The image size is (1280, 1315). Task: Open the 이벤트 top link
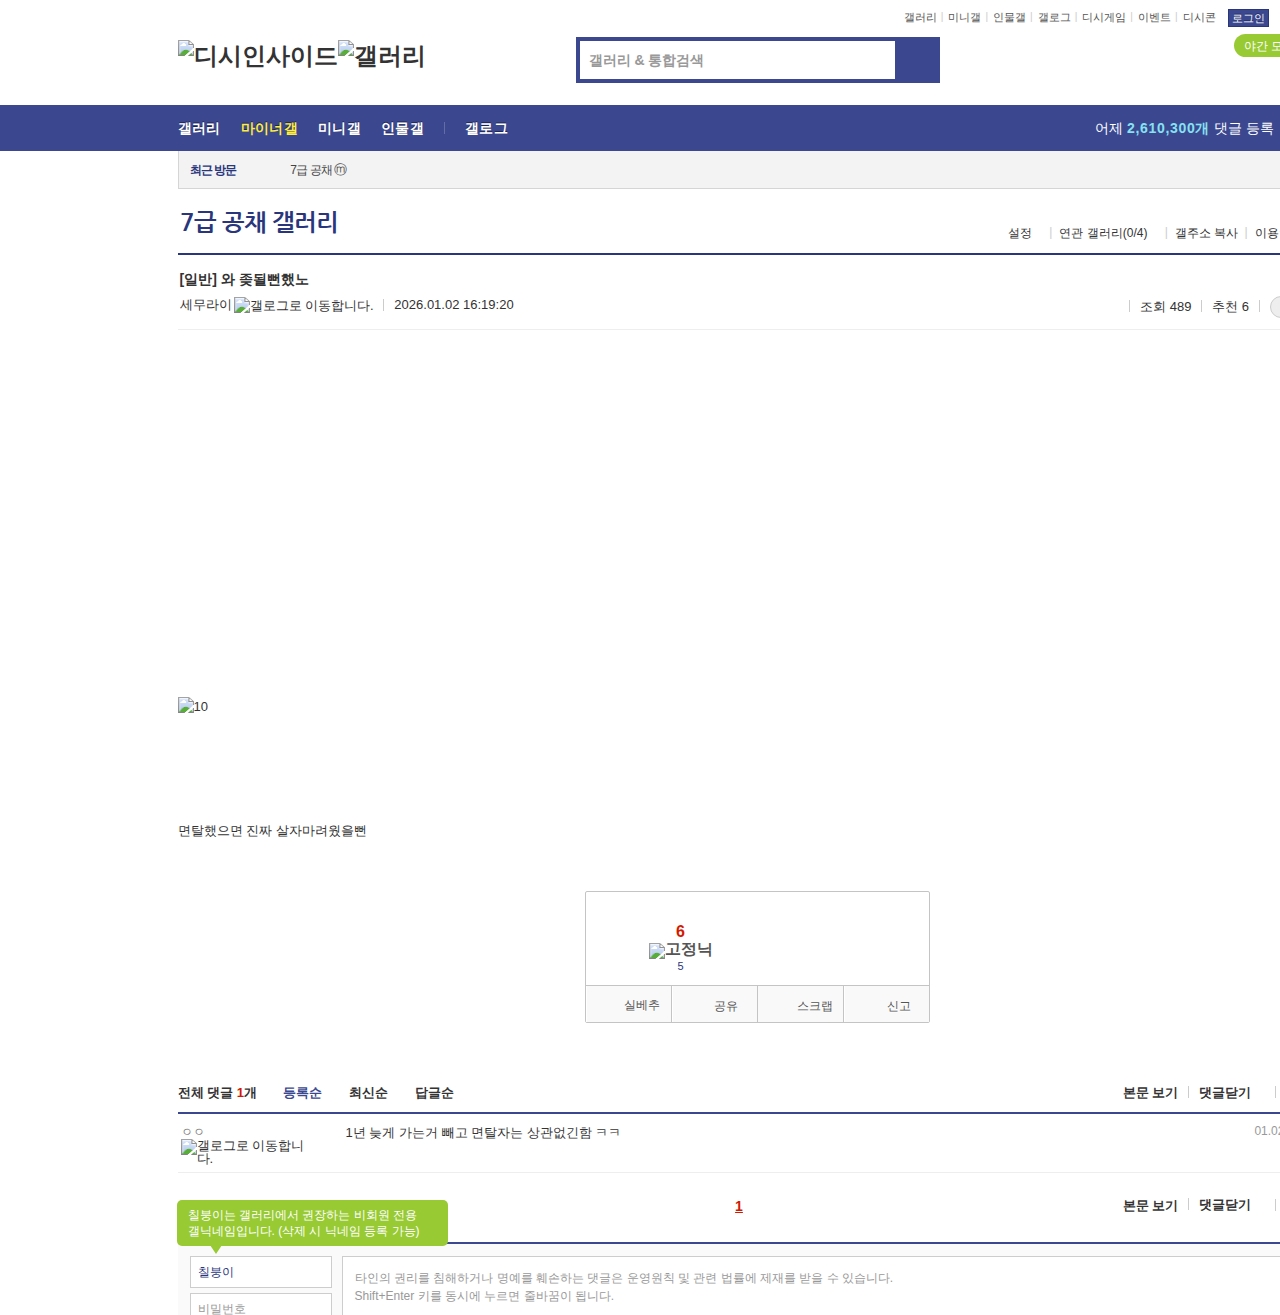point(1154,18)
